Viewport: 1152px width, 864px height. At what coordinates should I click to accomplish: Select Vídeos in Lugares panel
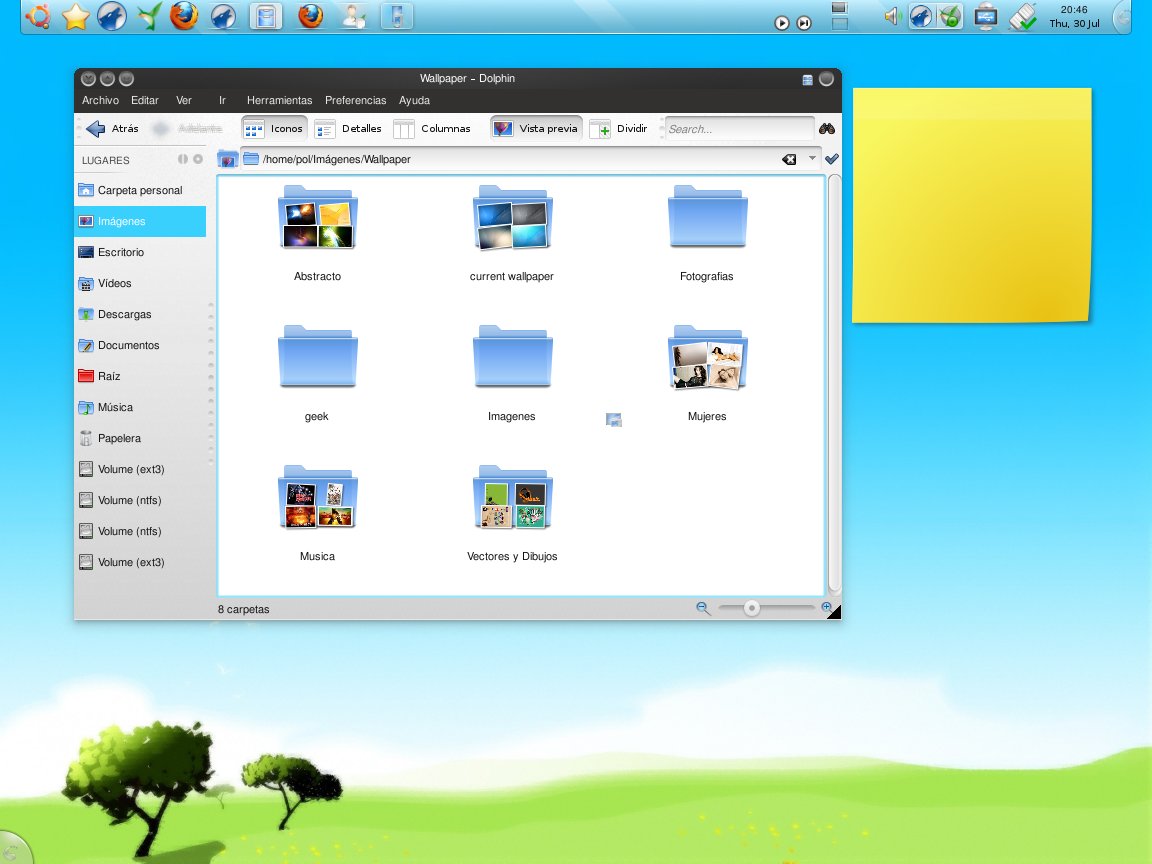click(140, 283)
